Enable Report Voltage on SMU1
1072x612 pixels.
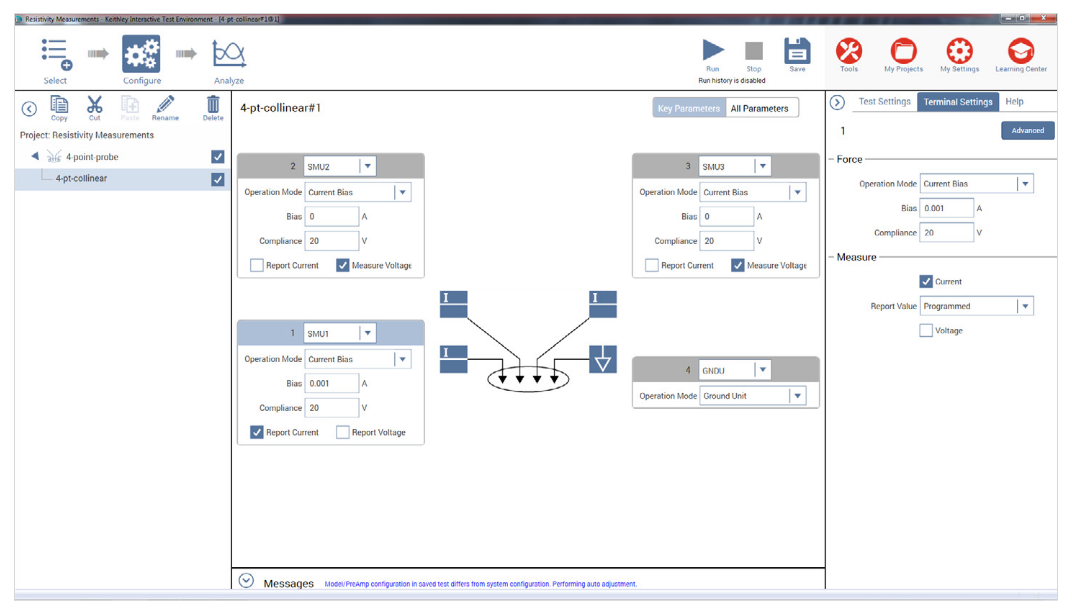point(341,431)
